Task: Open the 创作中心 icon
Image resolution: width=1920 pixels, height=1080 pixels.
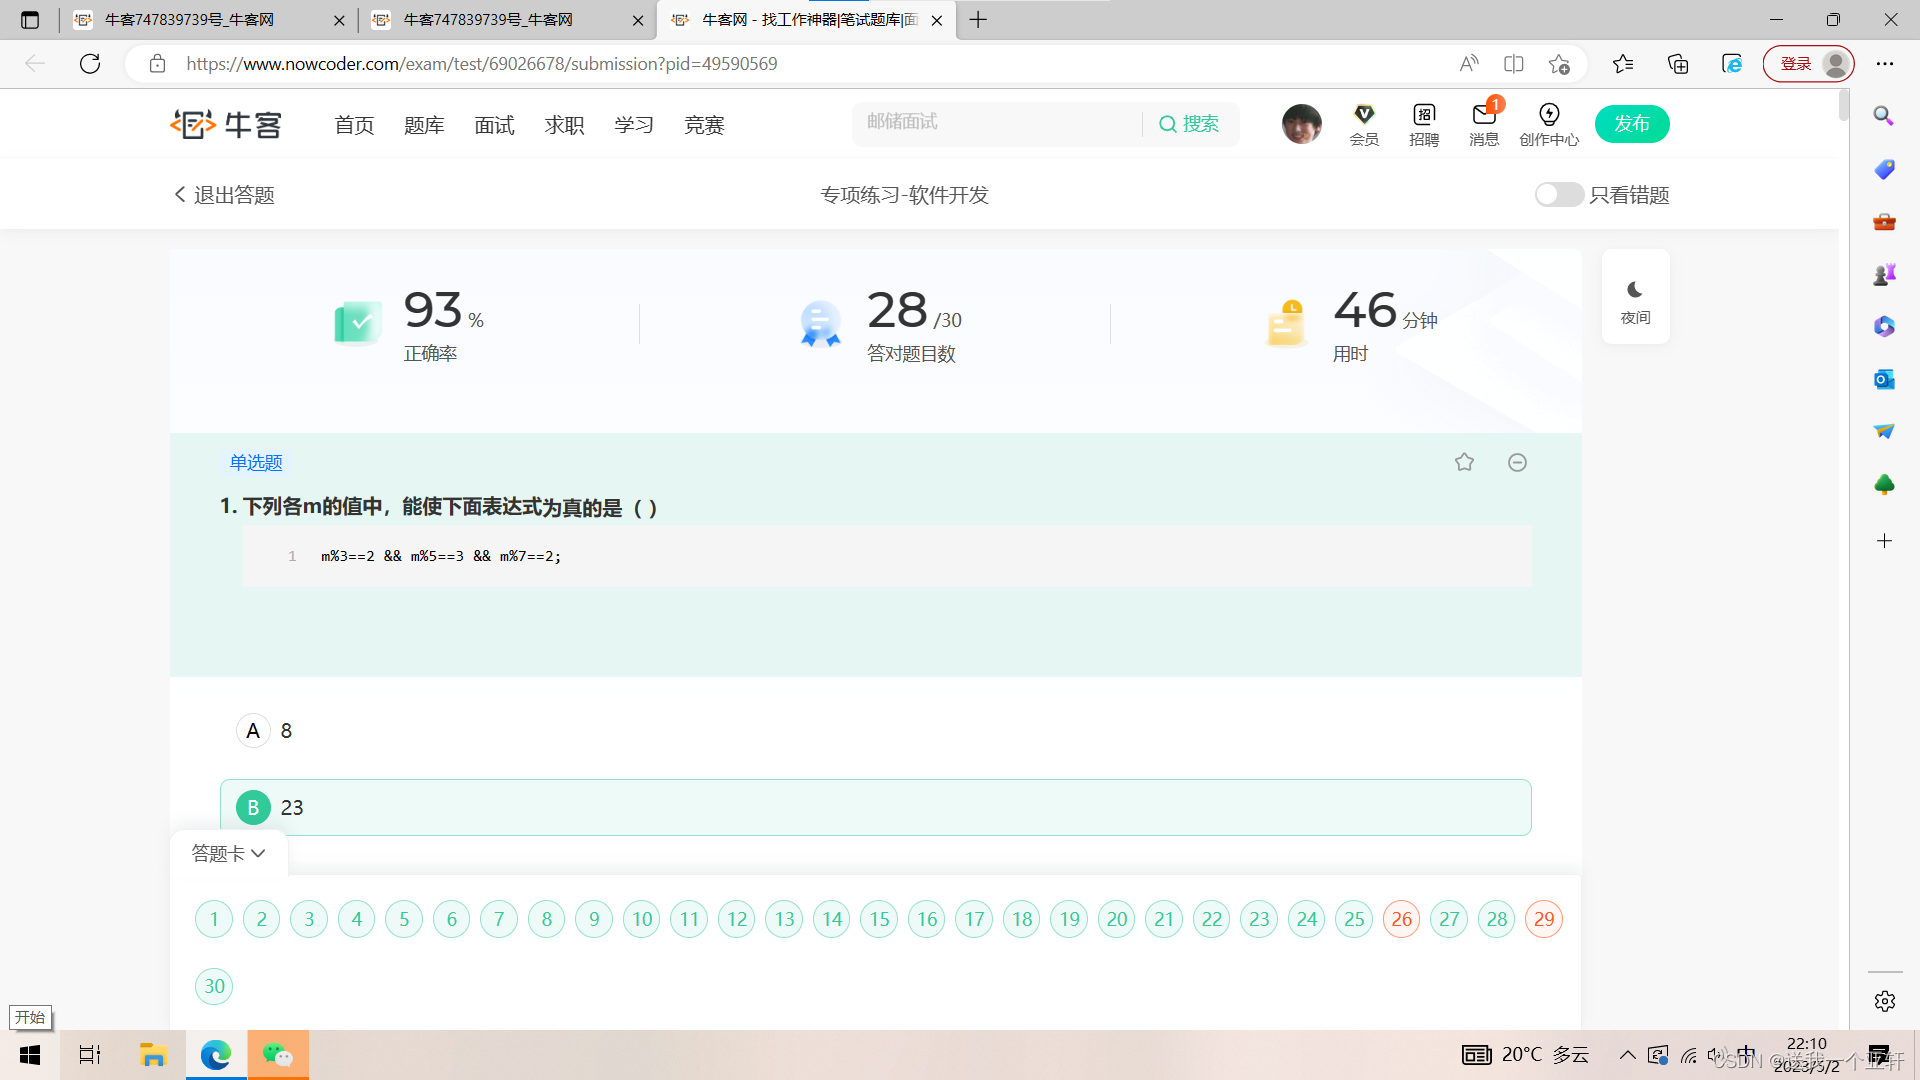Action: pyautogui.click(x=1549, y=122)
